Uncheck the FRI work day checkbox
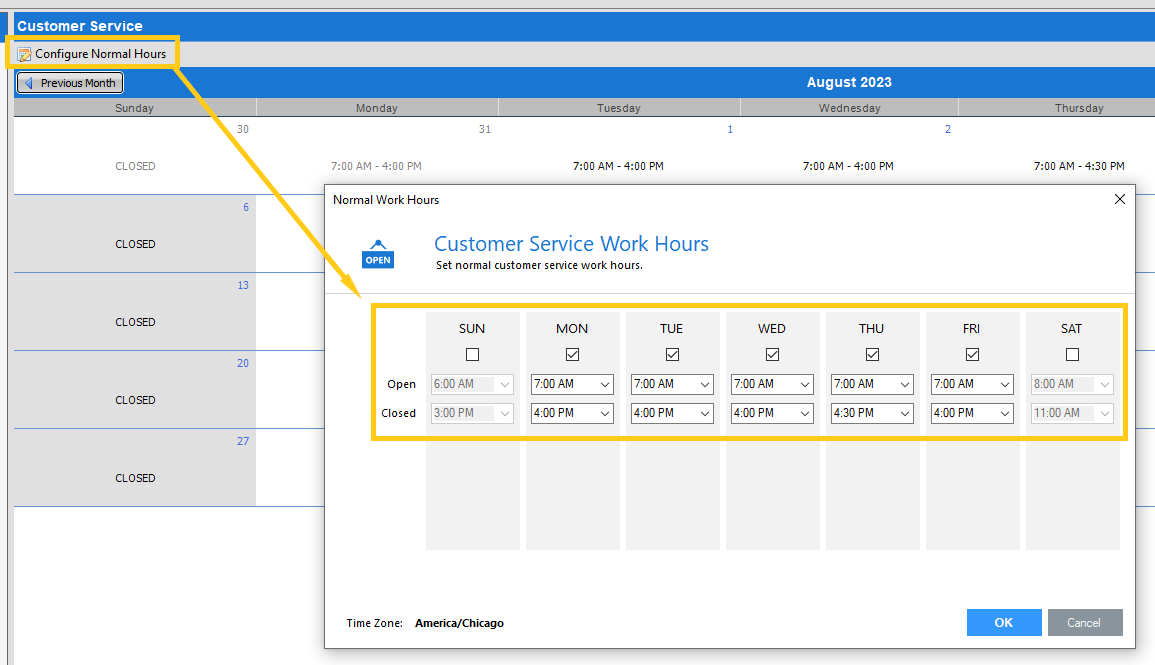1155x665 pixels. [x=972, y=355]
